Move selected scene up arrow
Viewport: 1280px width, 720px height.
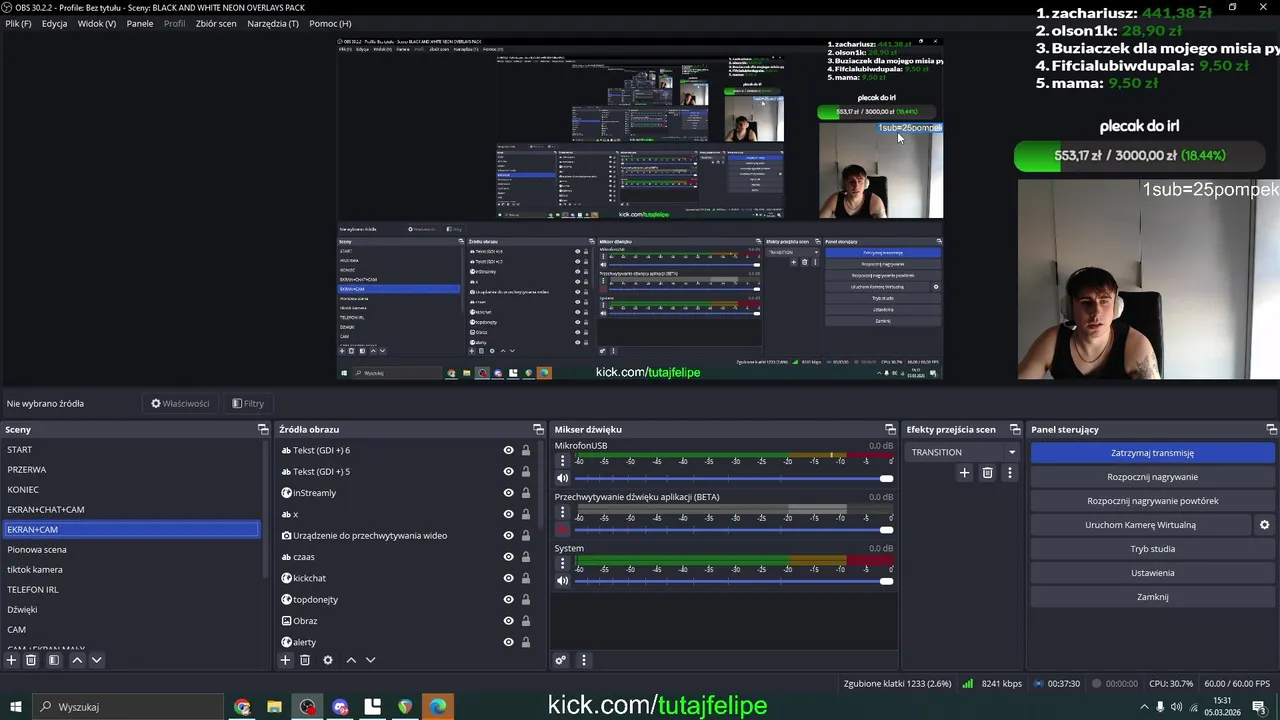pos(77,660)
